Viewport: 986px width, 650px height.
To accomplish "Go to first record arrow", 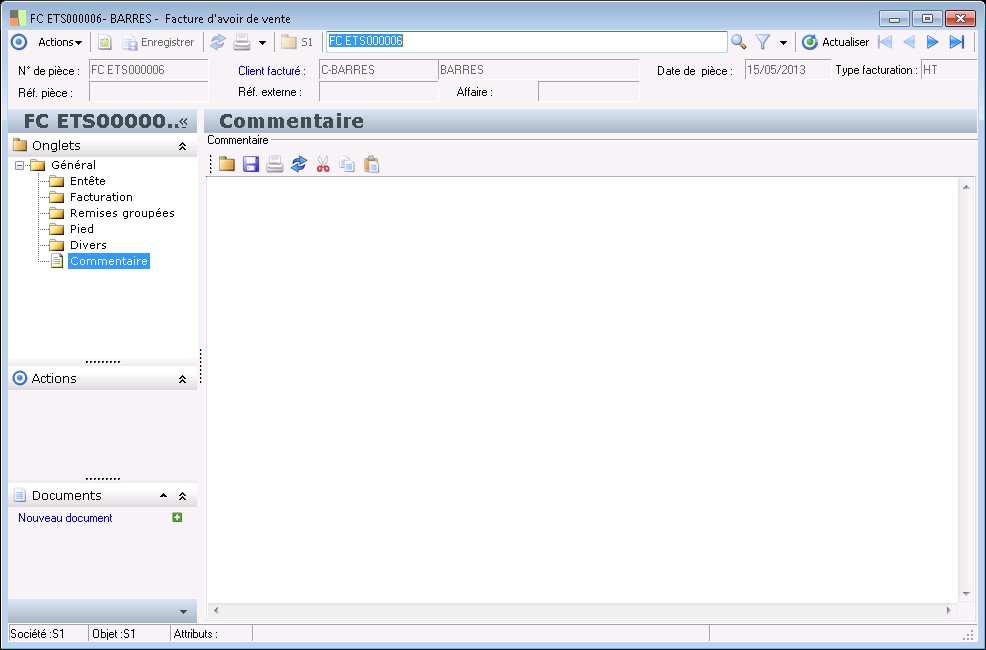I will [885, 42].
